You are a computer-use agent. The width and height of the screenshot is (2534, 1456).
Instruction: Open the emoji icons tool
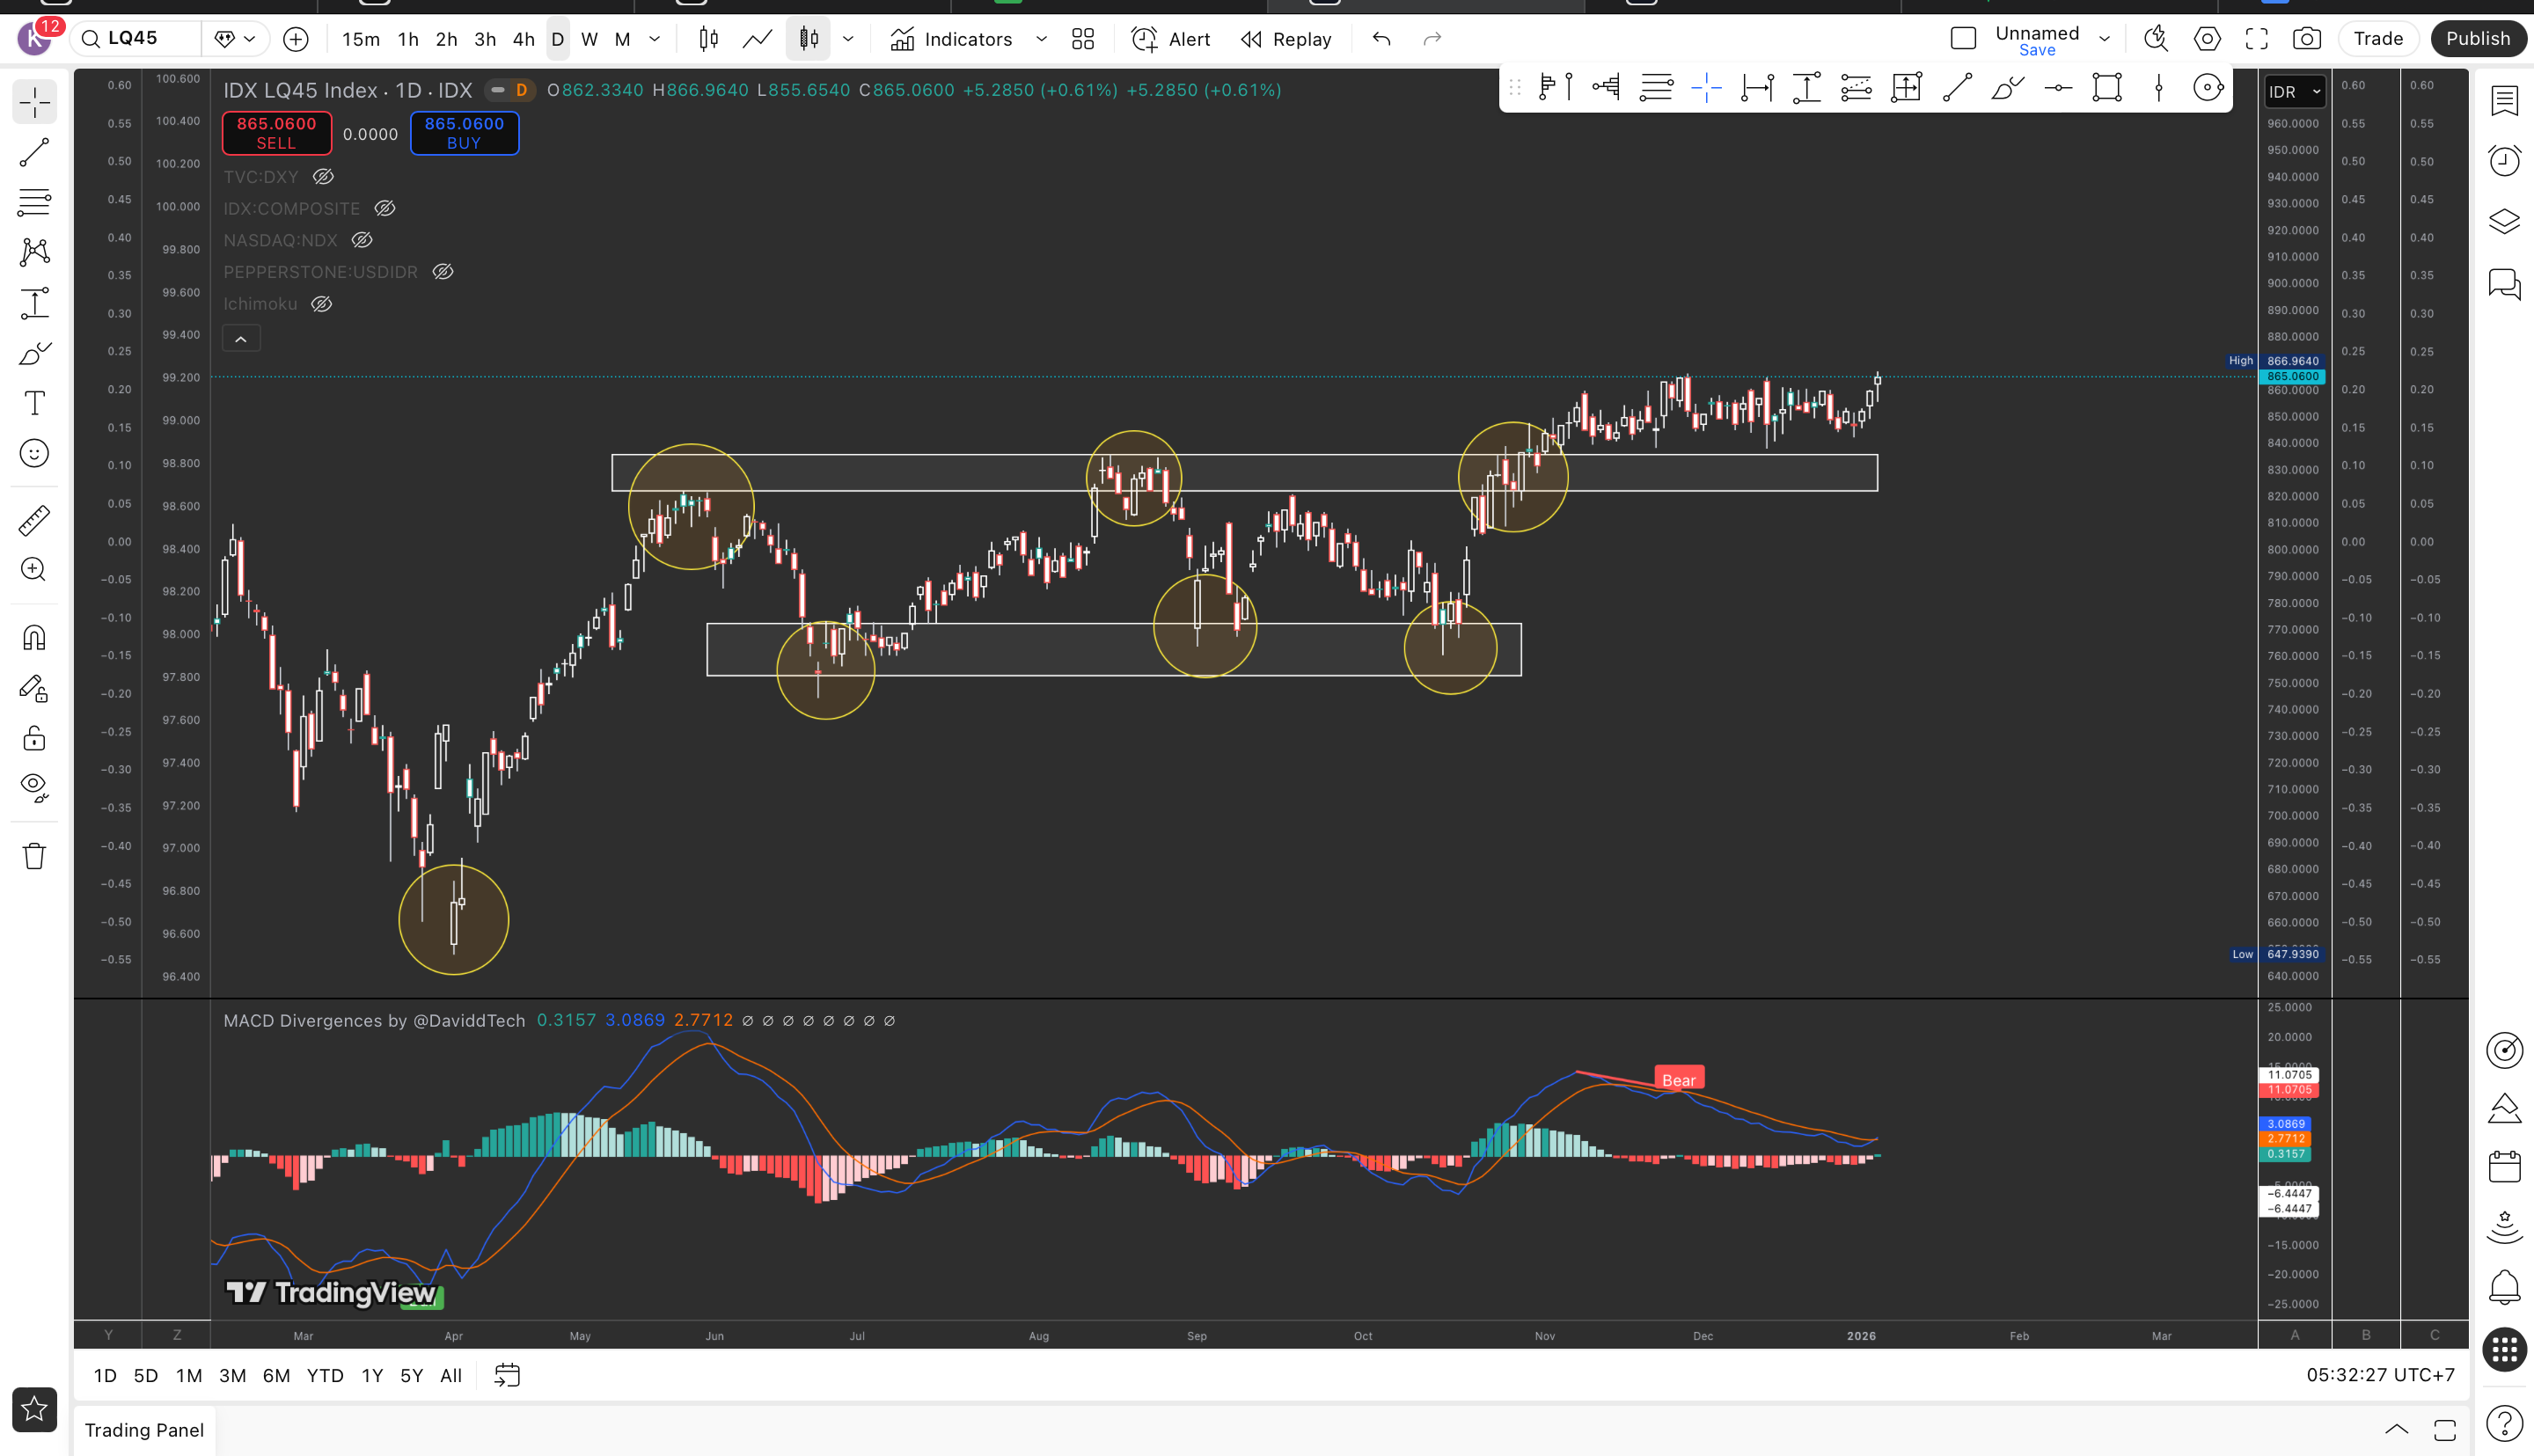(x=34, y=454)
